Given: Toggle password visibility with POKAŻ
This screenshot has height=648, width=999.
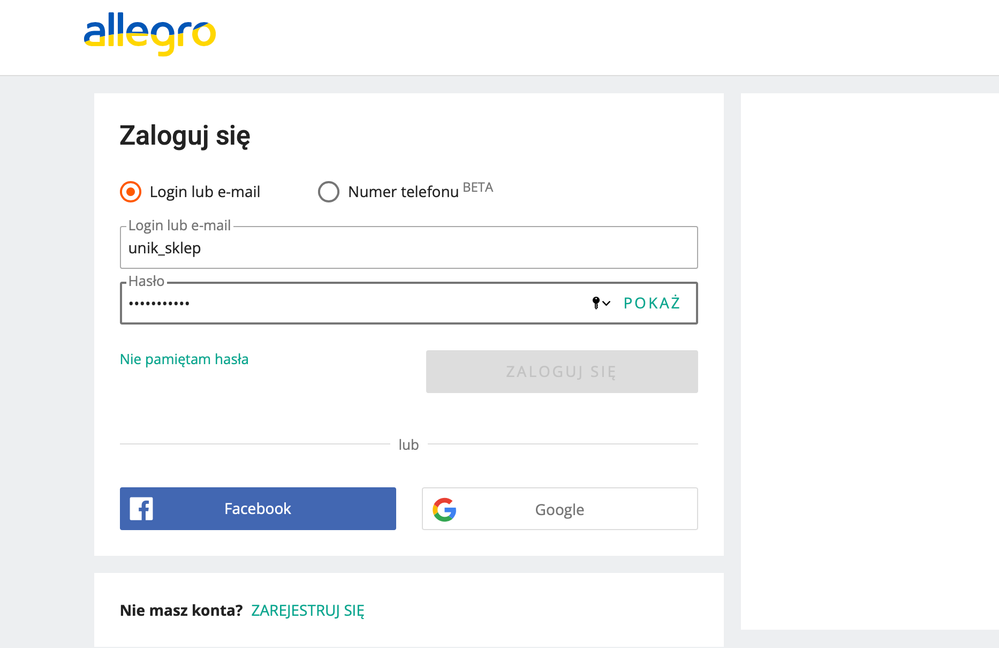Looking at the screenshot, I should pyautogui.click(x=651, y=303).
